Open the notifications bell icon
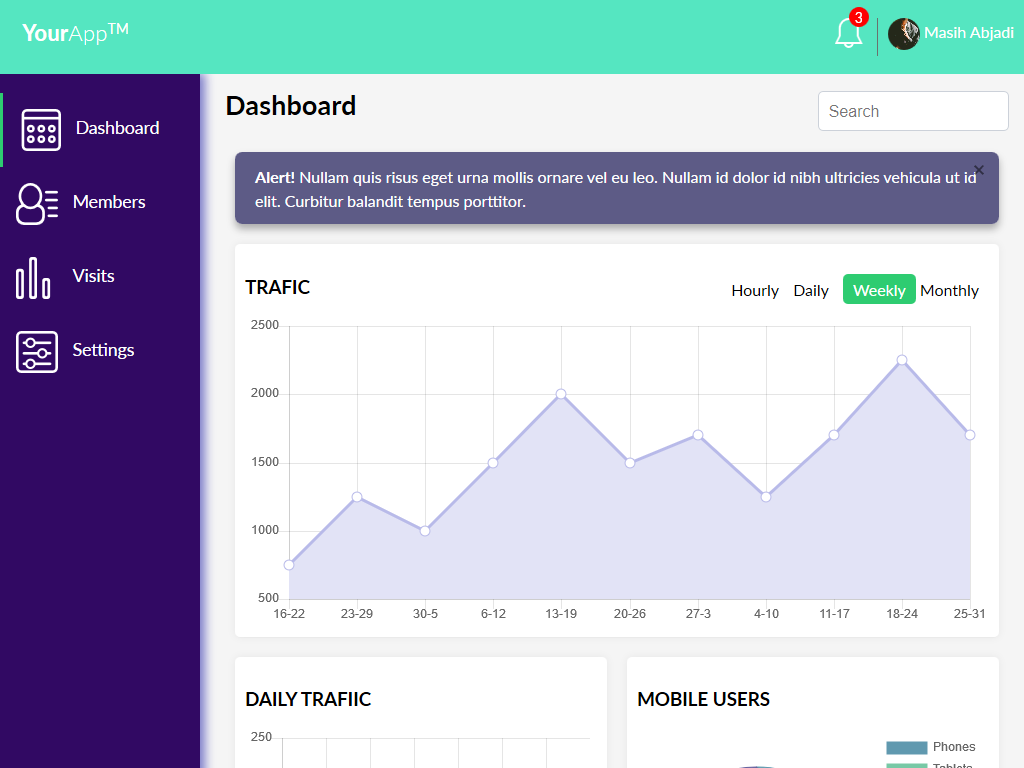 click(x=848, y=33)
